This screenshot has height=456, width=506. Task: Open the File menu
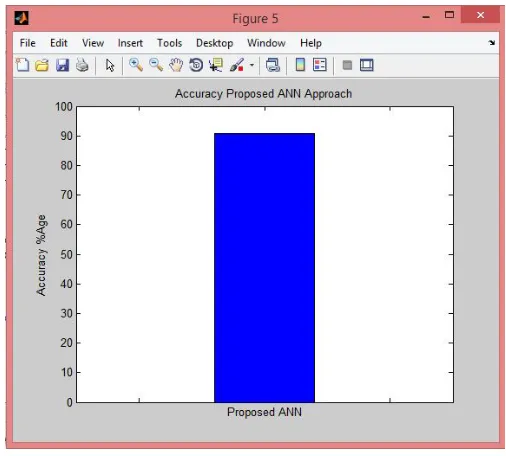click(x=28, y=43)
